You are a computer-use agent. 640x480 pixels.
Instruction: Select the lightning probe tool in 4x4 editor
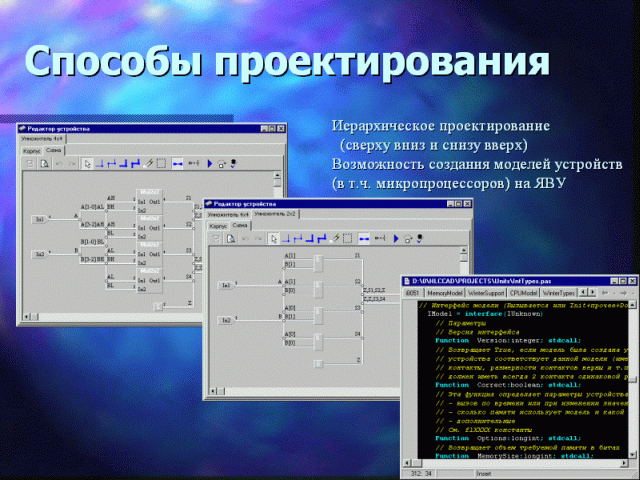point(150,162)
